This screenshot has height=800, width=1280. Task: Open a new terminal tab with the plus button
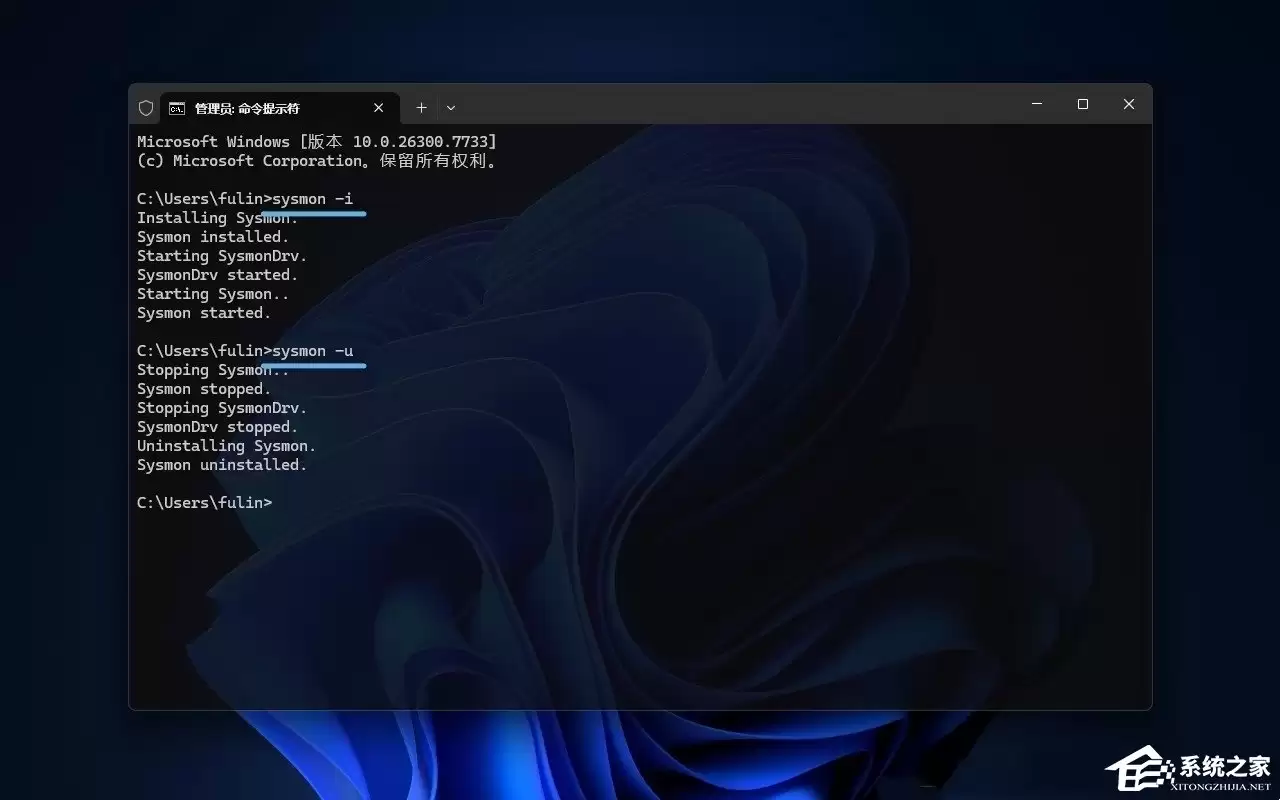(421, 107)
